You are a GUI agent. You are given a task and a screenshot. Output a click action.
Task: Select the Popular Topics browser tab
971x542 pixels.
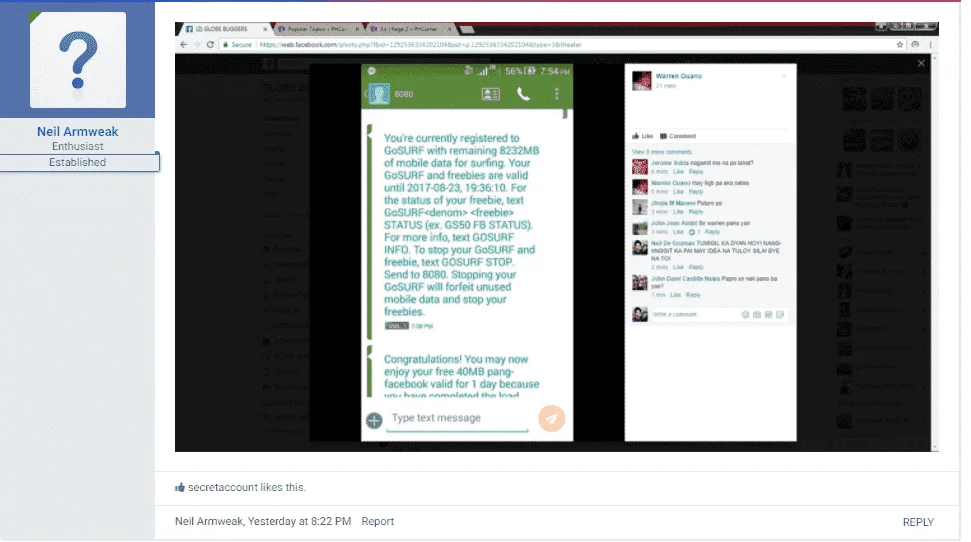(317, 29)
